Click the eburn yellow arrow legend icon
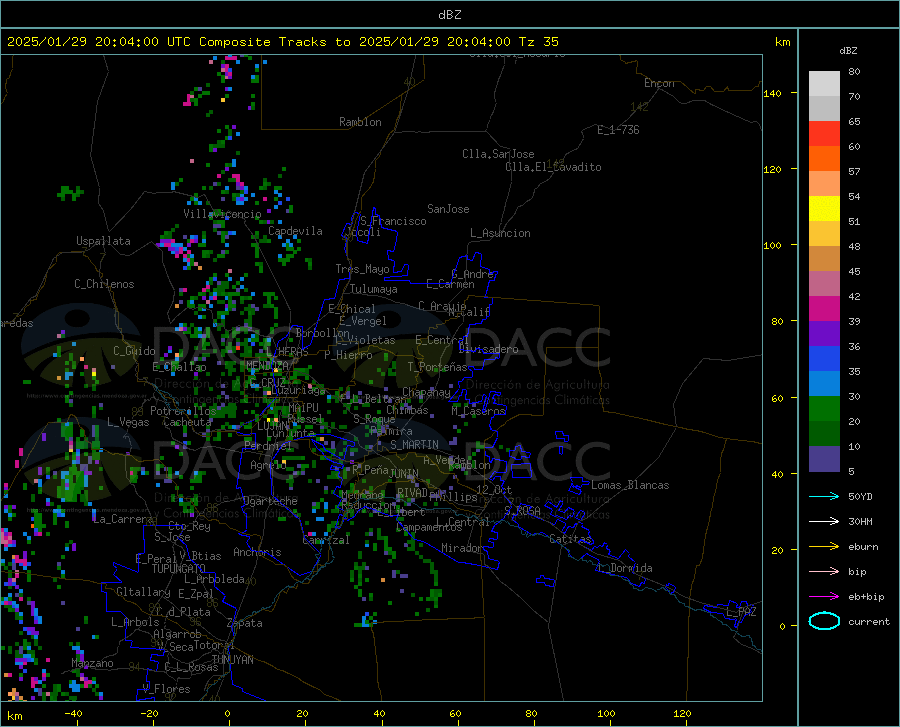The width and height of the screenshot is (900, 727). point(824,546)
